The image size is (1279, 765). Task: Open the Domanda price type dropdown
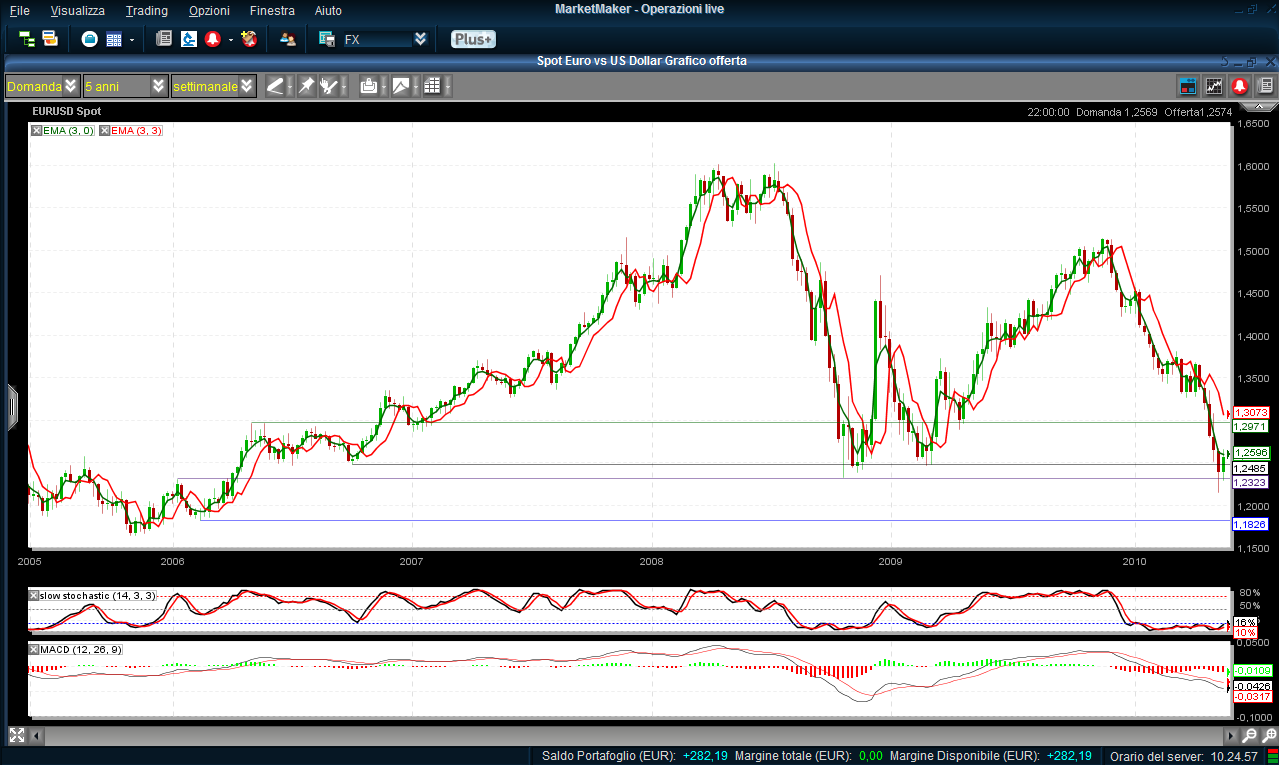click(70, 86)
